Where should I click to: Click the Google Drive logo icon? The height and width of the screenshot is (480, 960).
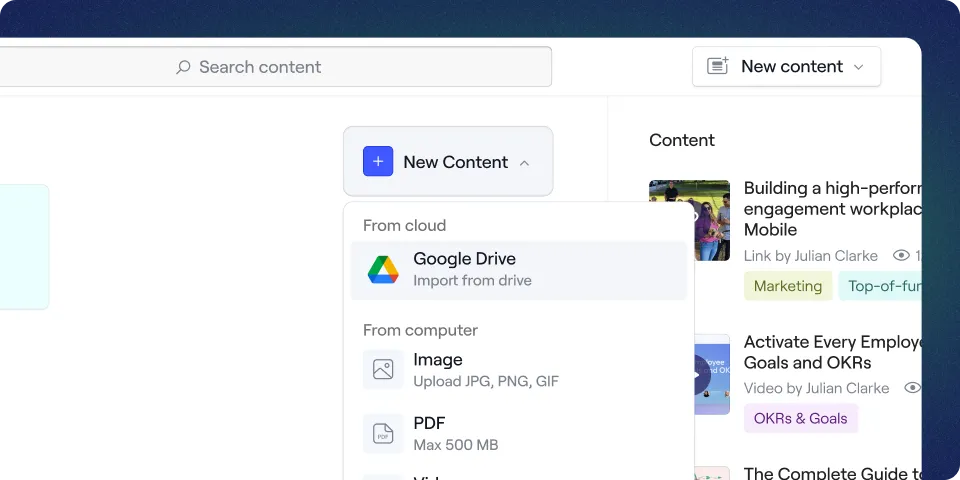(383, 270)
